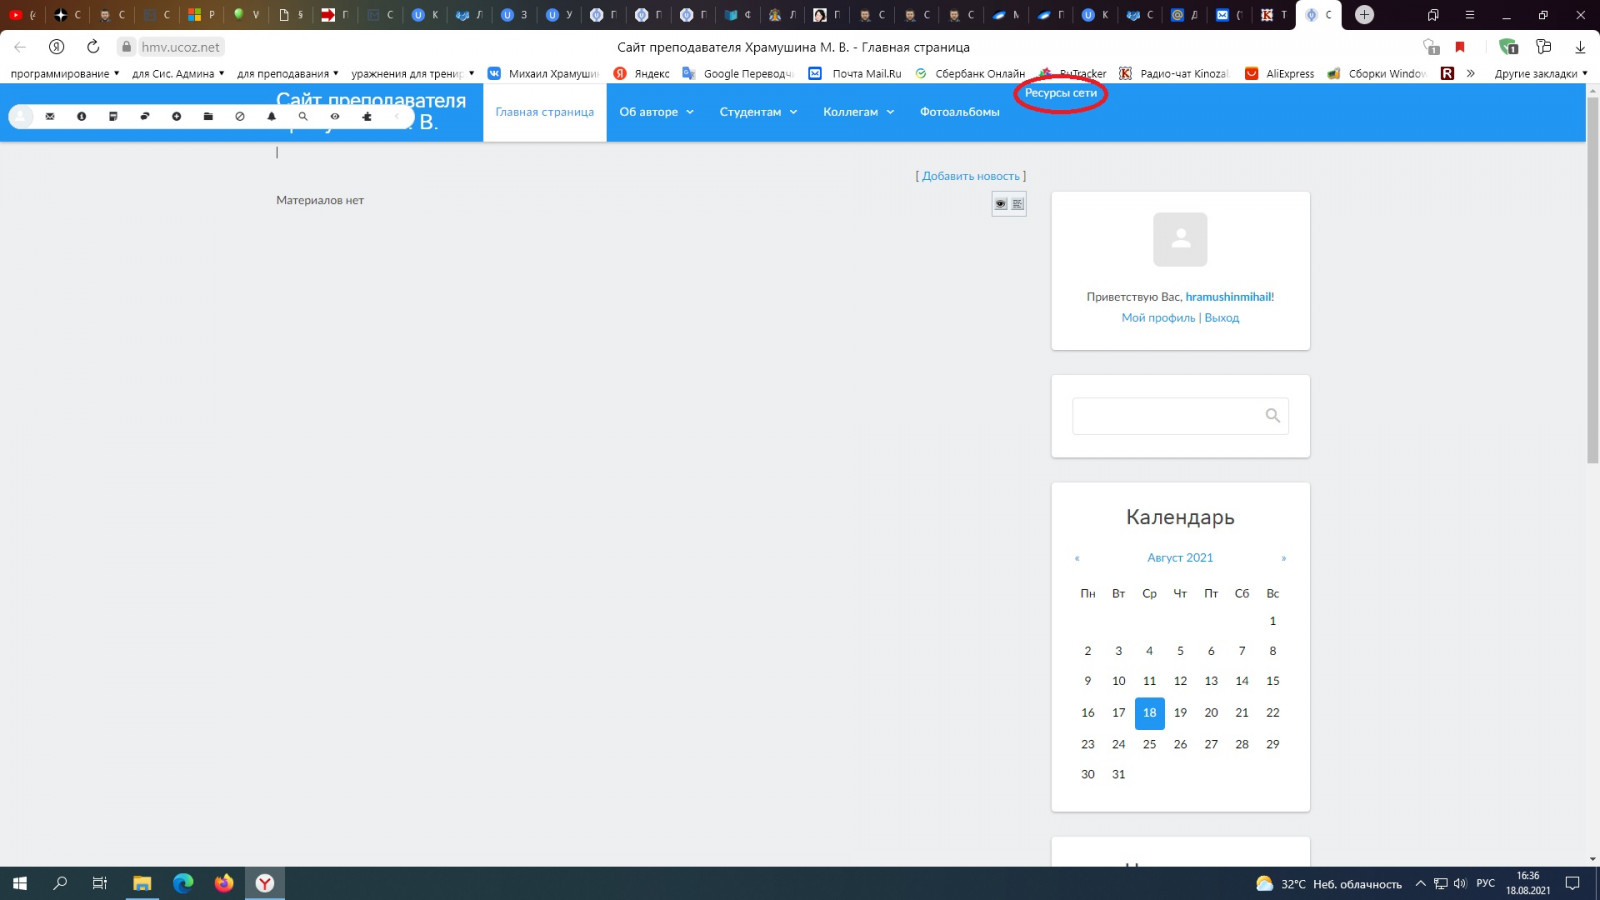Go to next month in the calendar
The image size is (1600, 900).
(x=1283, y=558)
